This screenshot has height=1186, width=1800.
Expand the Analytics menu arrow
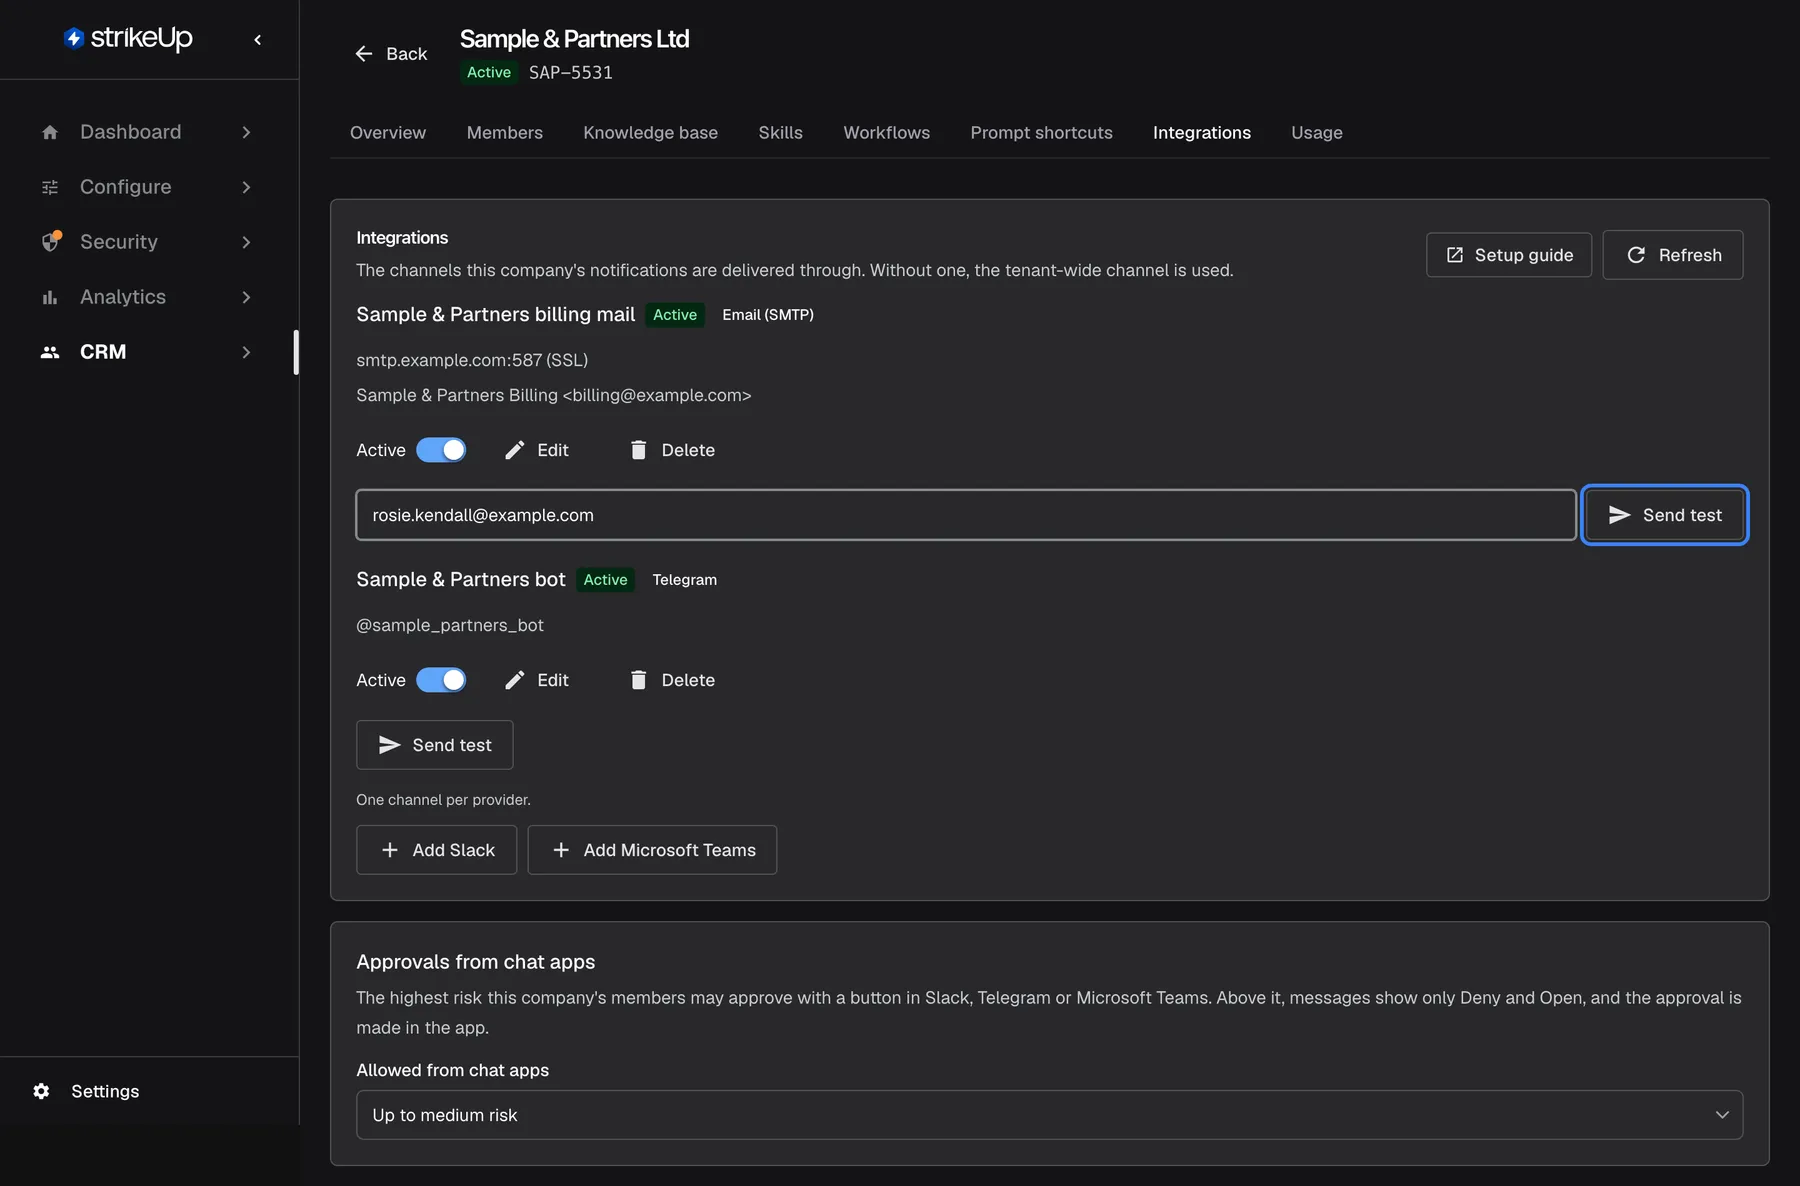click(246, 297)
